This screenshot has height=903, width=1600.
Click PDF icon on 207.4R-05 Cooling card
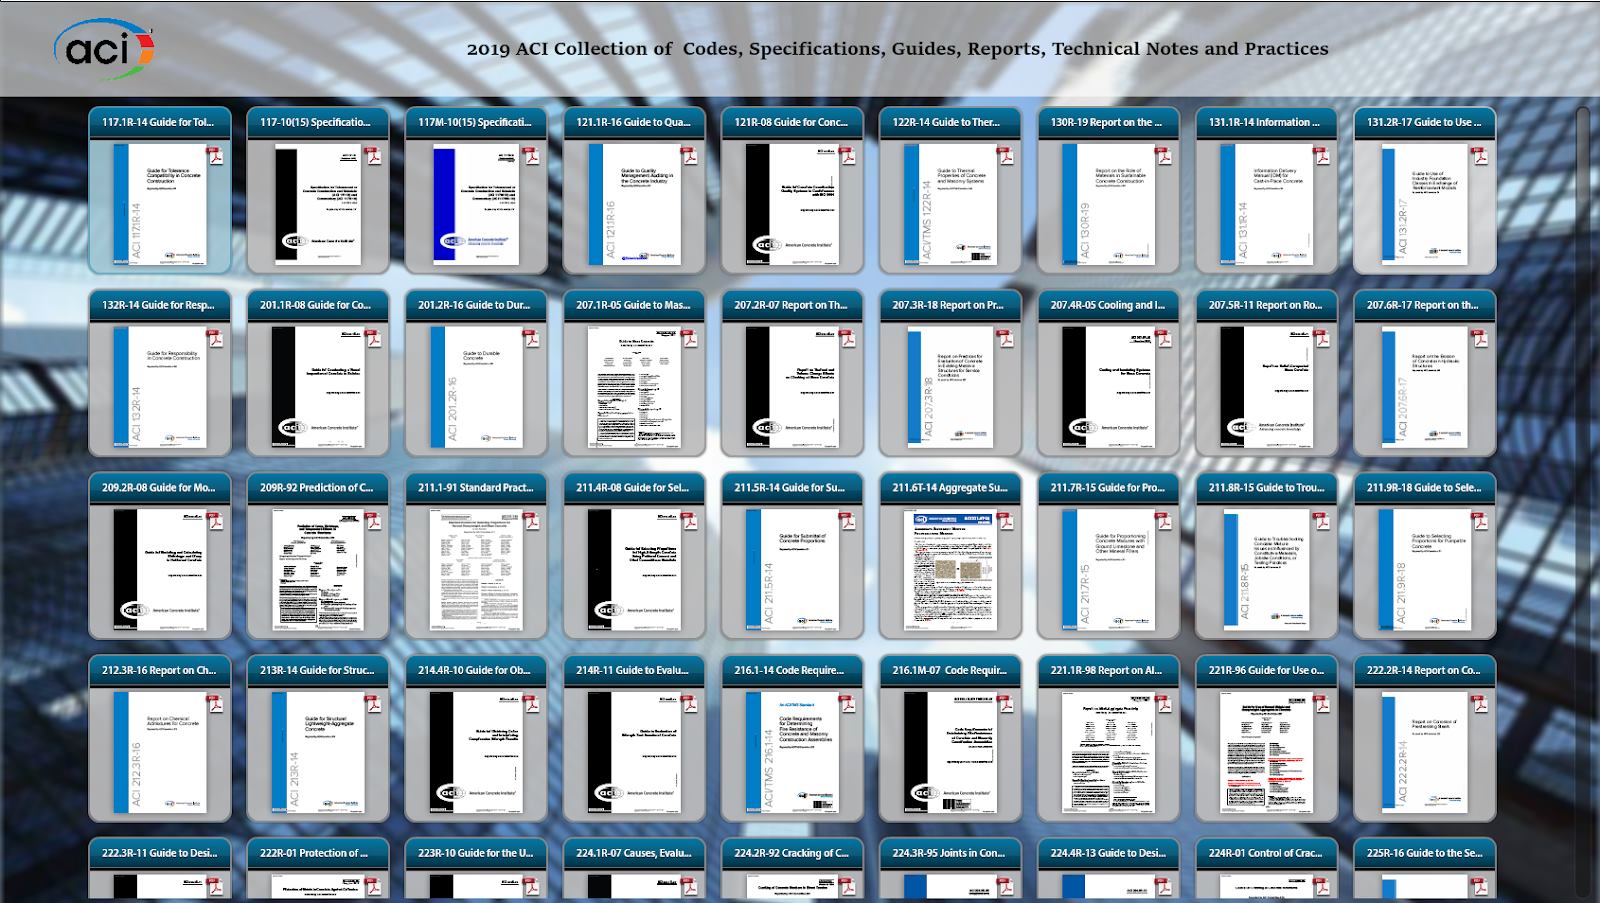point(1164,338)
